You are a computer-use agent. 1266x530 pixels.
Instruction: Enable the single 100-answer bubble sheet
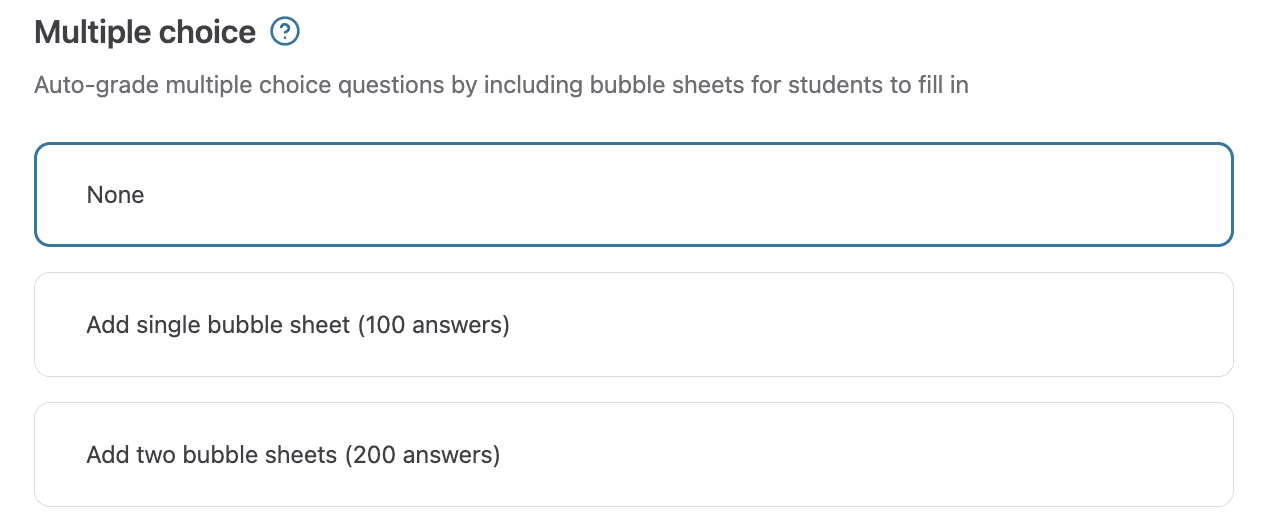click(633, 325)
